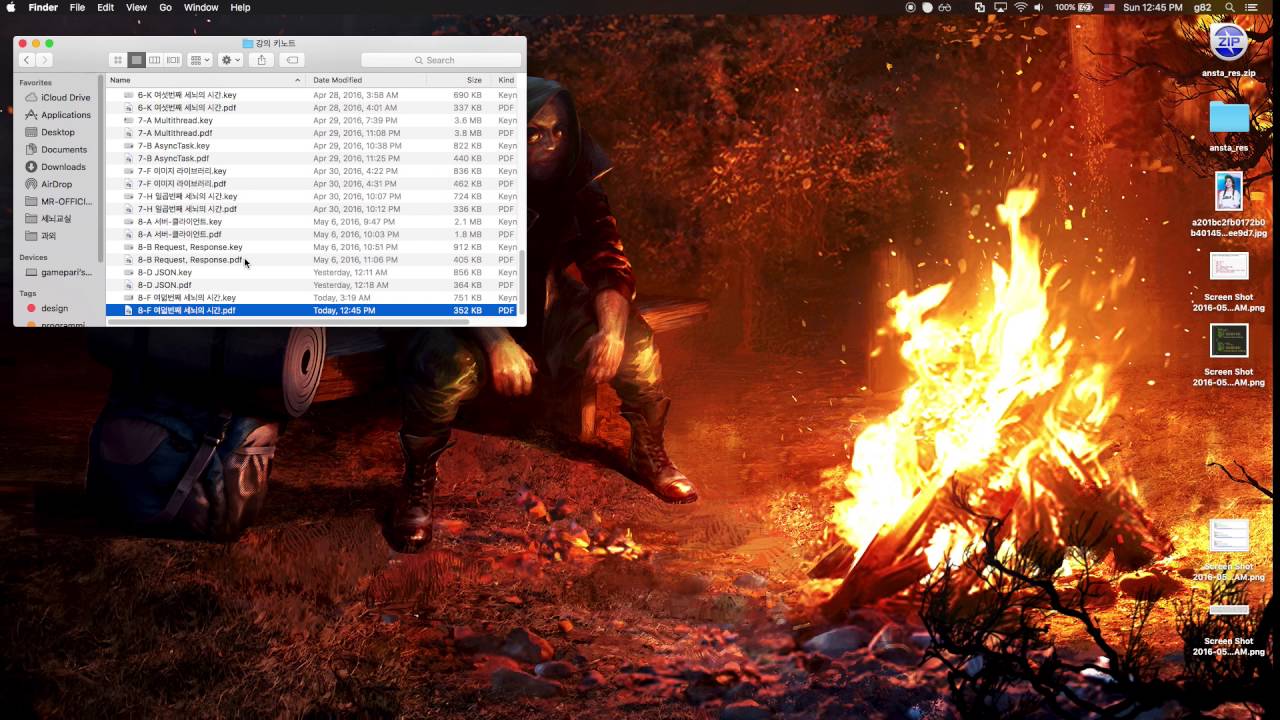This screenshot has height=720, width=1280.
Task: Go forward with the Finder forward arrow
Action: click(43, 60)
